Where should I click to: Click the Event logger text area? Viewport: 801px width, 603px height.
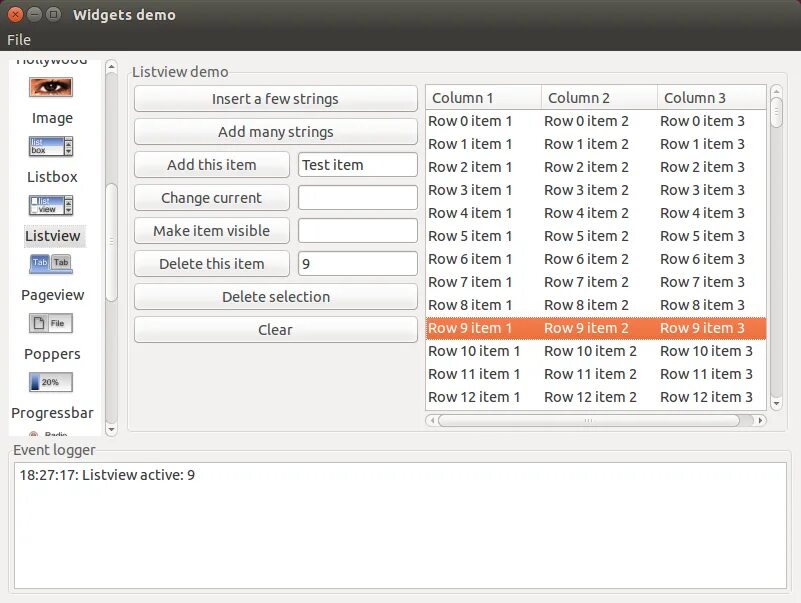click(400, 526)
